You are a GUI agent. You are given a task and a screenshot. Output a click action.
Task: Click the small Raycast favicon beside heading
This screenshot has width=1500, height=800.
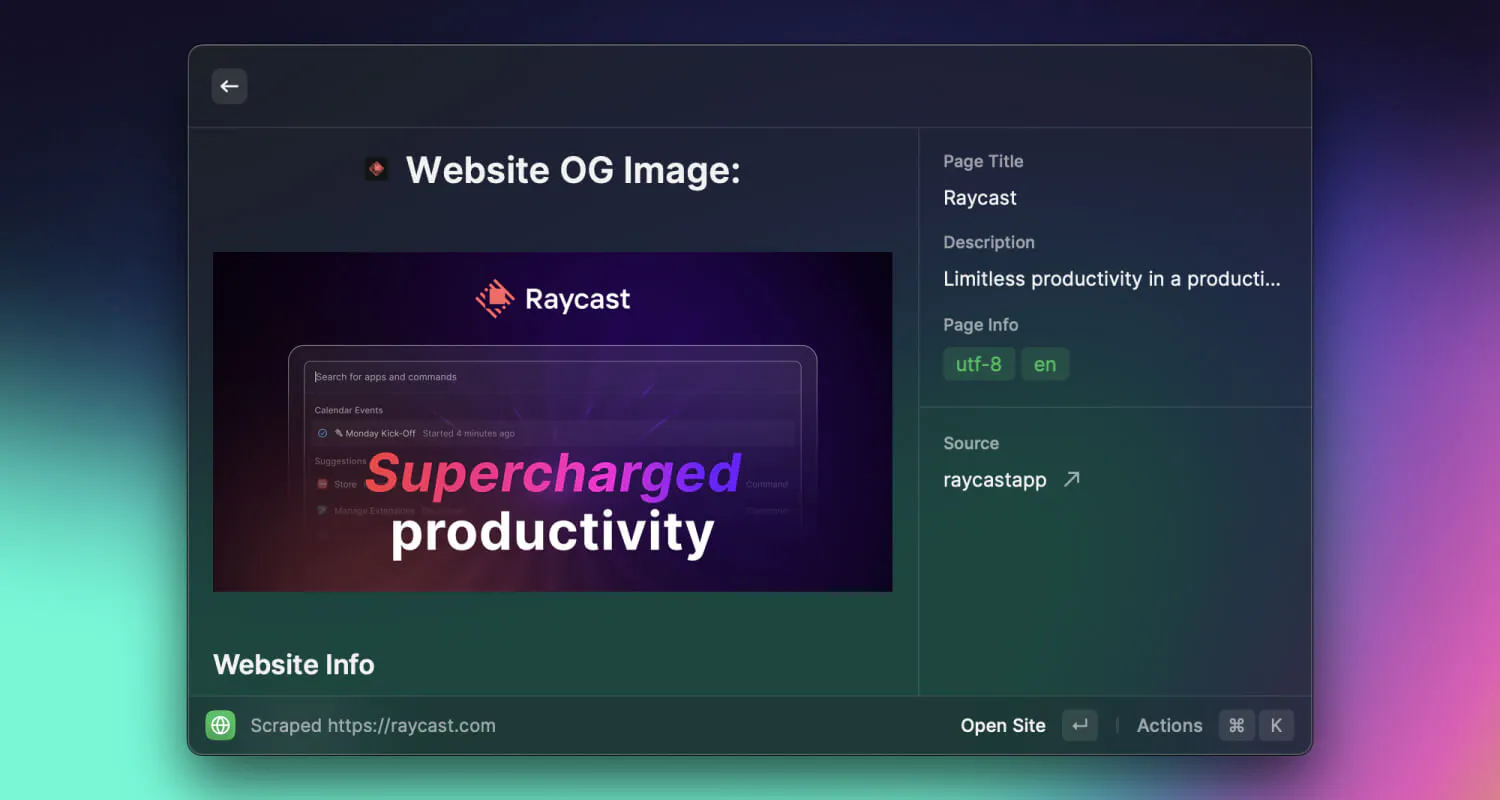coord(376,169)
